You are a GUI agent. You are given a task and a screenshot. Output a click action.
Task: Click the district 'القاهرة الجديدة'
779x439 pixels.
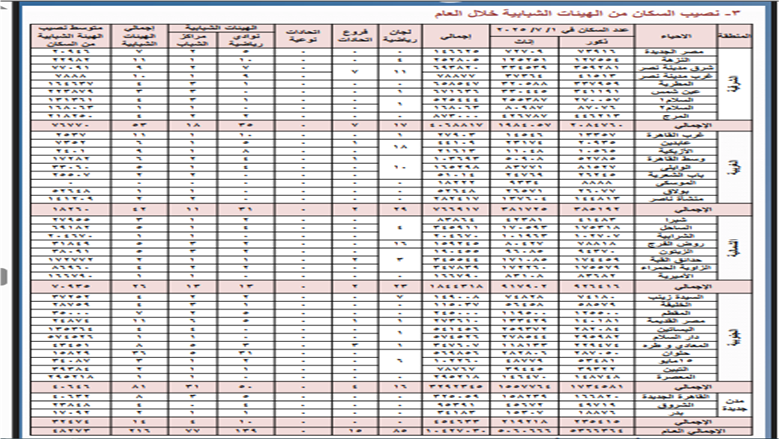tap(675, 397)
